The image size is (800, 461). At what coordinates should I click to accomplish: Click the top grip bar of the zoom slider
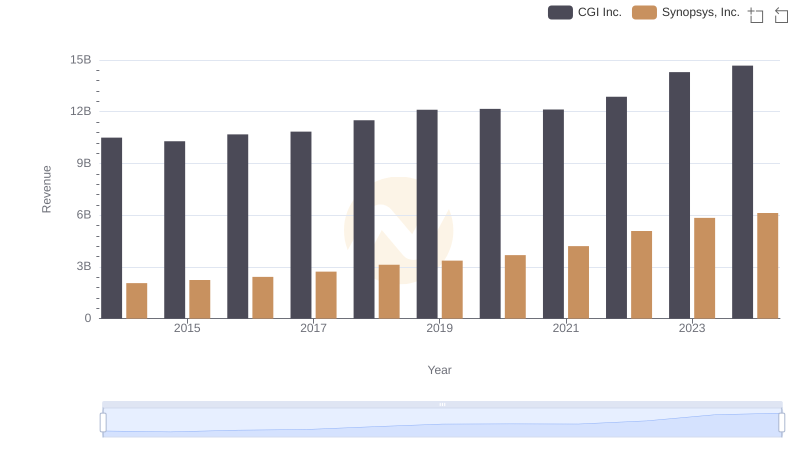[x=442, y=404]
